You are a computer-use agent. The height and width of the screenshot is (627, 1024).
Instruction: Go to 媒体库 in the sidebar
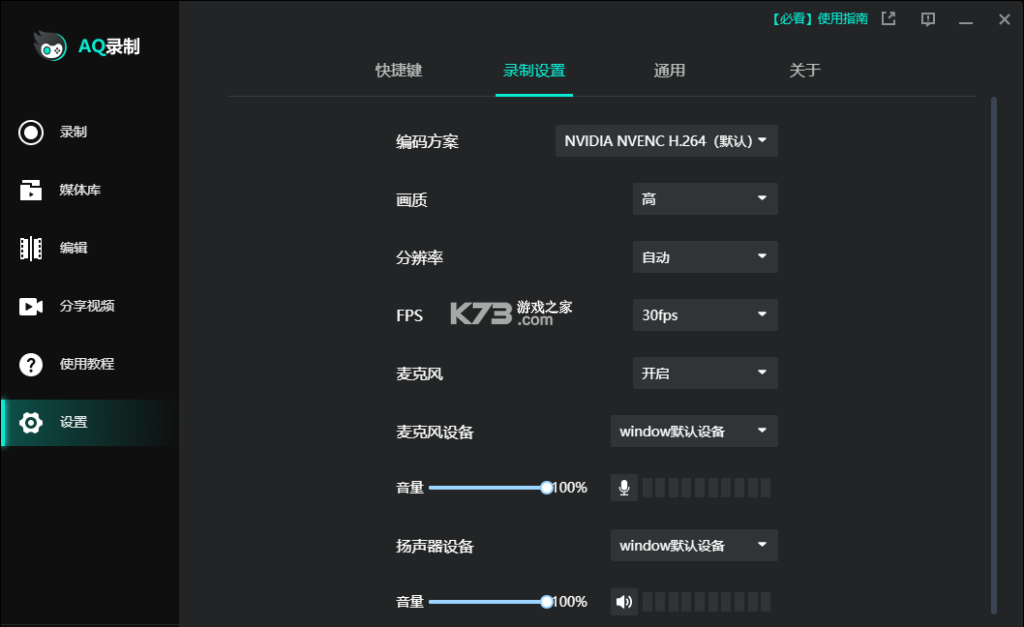pyautogui.click(x=89, y=190)
